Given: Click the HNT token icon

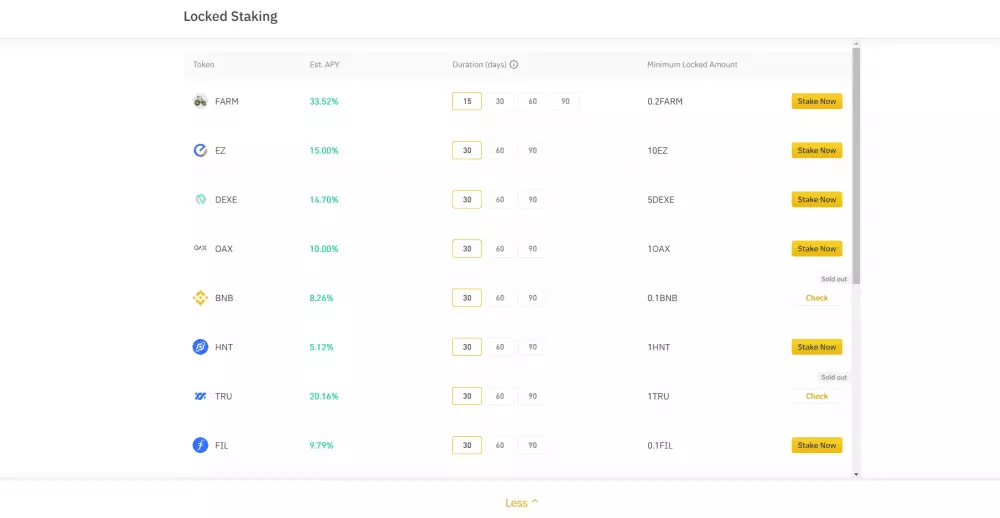Looking at the screenshot, I should [x=200, y=347].
